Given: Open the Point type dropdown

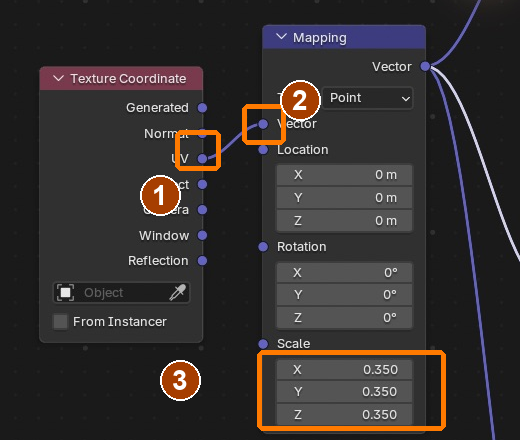Looking at the screenshot, I should click(x=367, y=98).
